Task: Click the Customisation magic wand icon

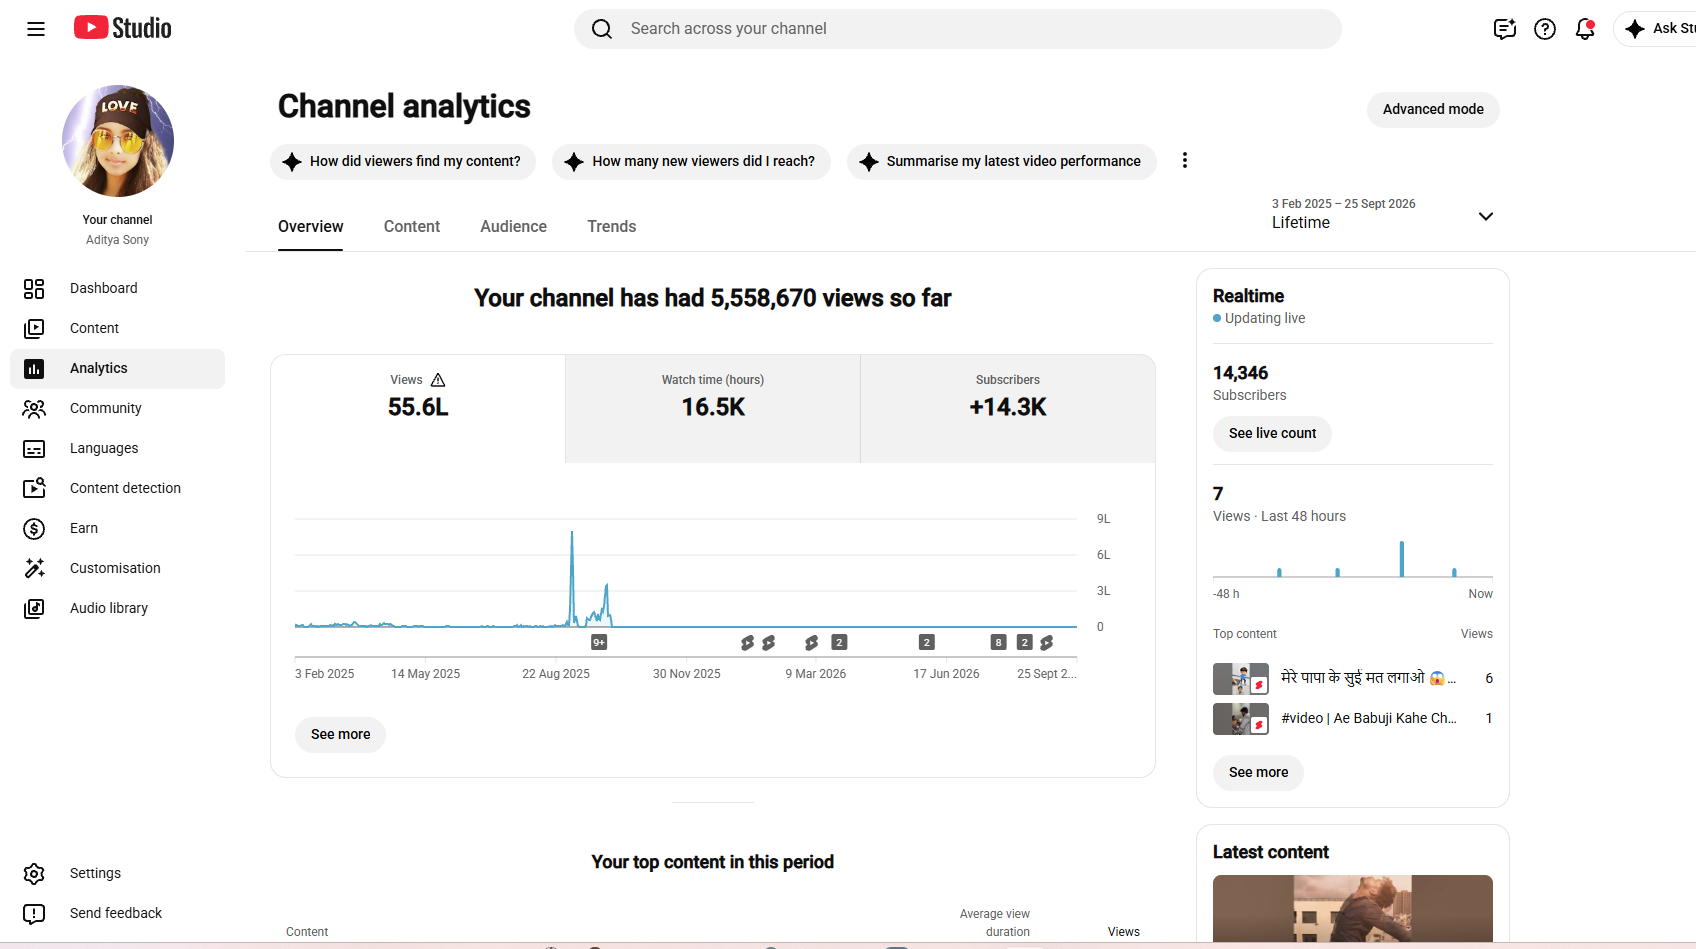Action: pyautogui.click(x=34, y=568)
